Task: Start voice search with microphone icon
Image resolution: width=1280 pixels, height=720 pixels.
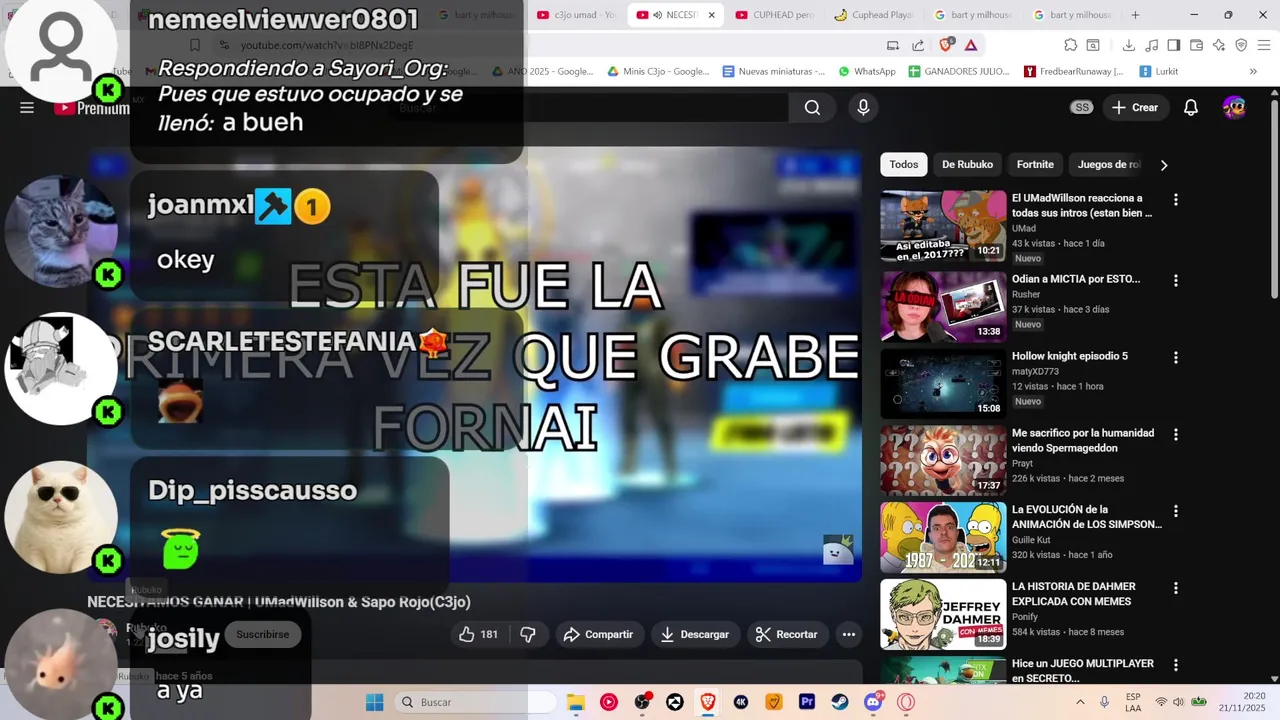Action: (x=863, y=108)
